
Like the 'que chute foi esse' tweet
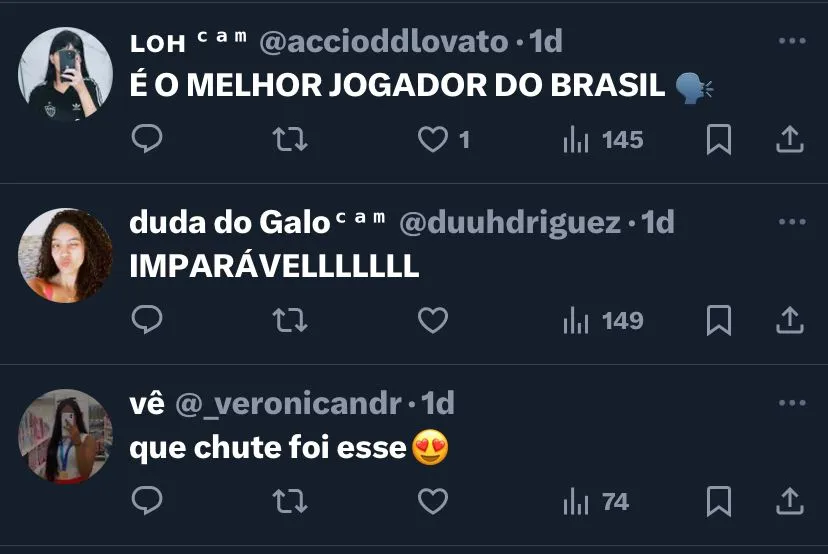433,501
